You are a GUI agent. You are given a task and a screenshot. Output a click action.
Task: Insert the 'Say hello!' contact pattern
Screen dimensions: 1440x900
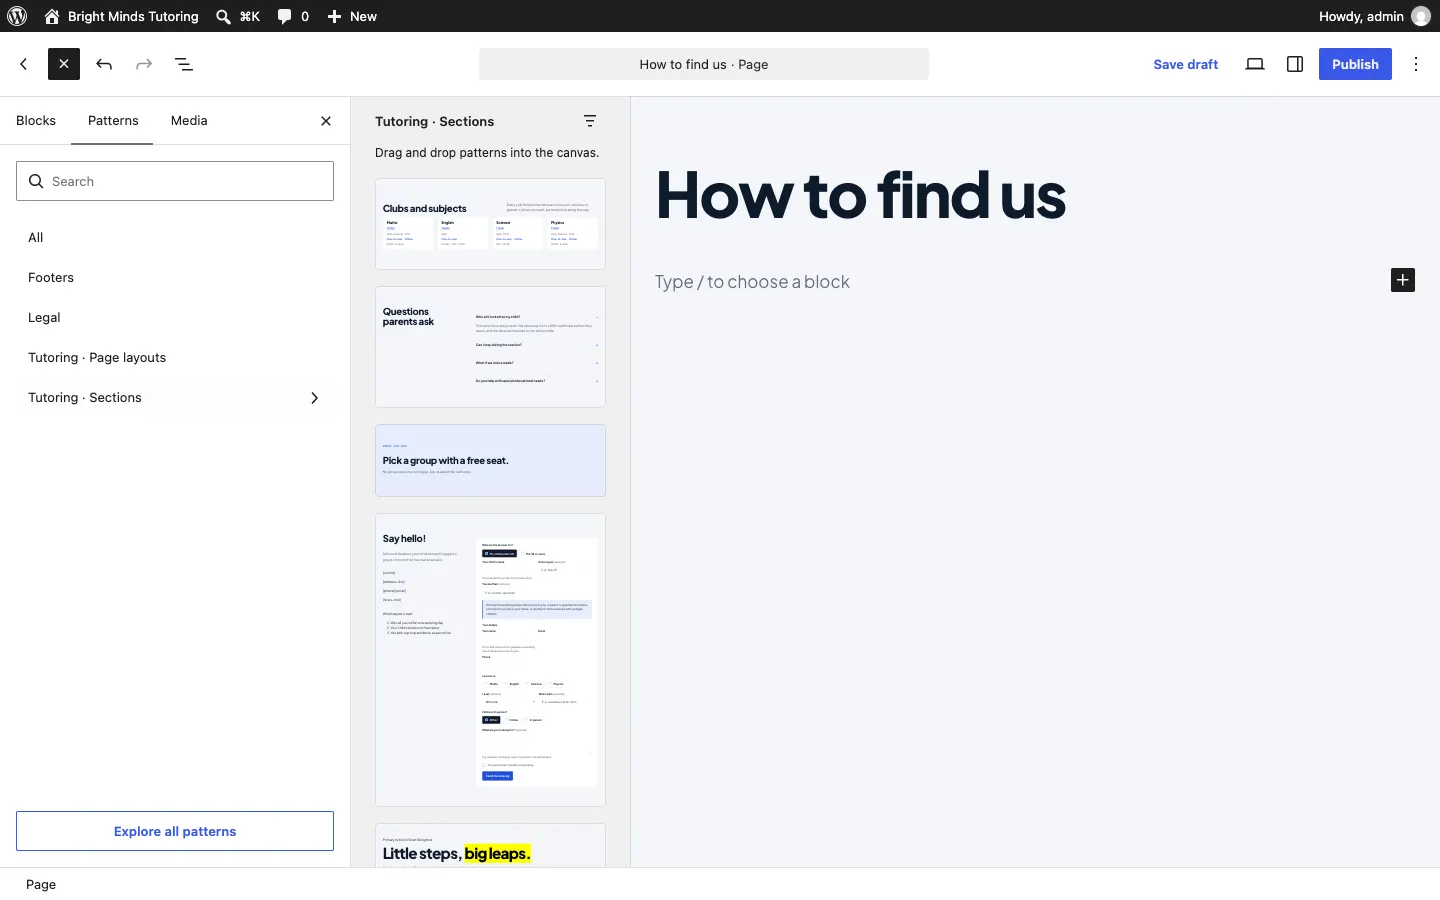(x=490, y=660)
